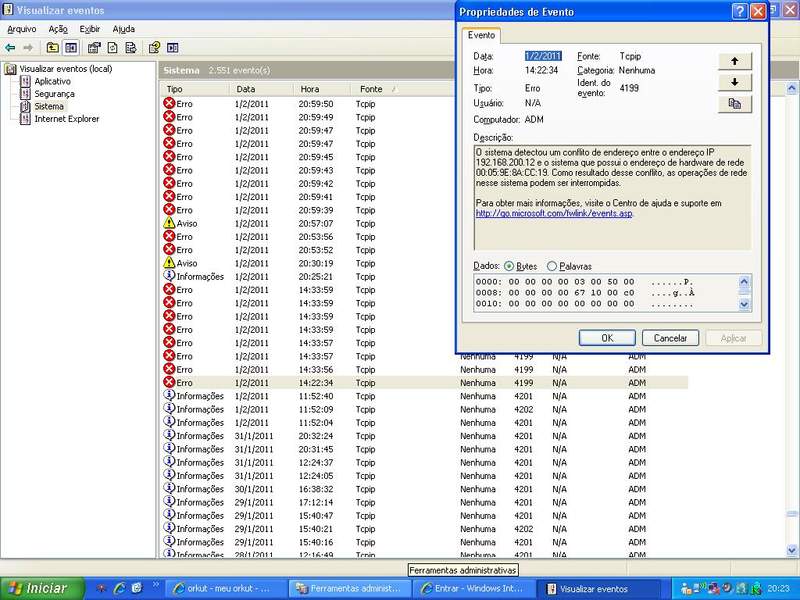
Task: Click the first red quick launch icon
Action: [103, 588]
